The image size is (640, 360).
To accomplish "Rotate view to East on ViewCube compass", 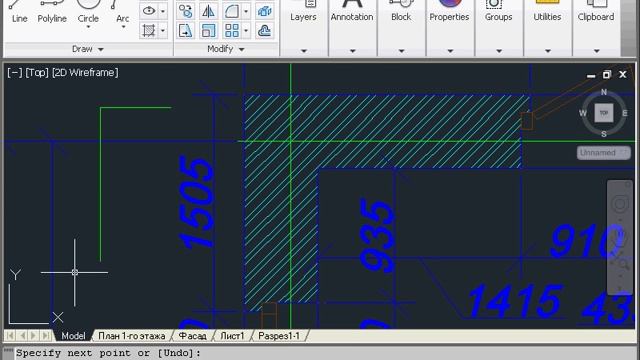I will tap(625, 113).
